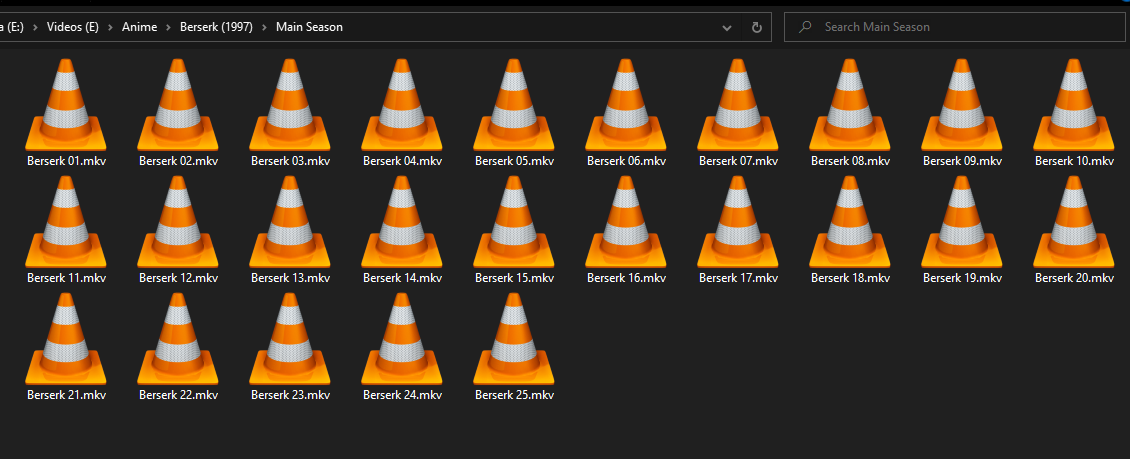Go to Videos (E) in the breadcrumb

(x=73, y=27)
